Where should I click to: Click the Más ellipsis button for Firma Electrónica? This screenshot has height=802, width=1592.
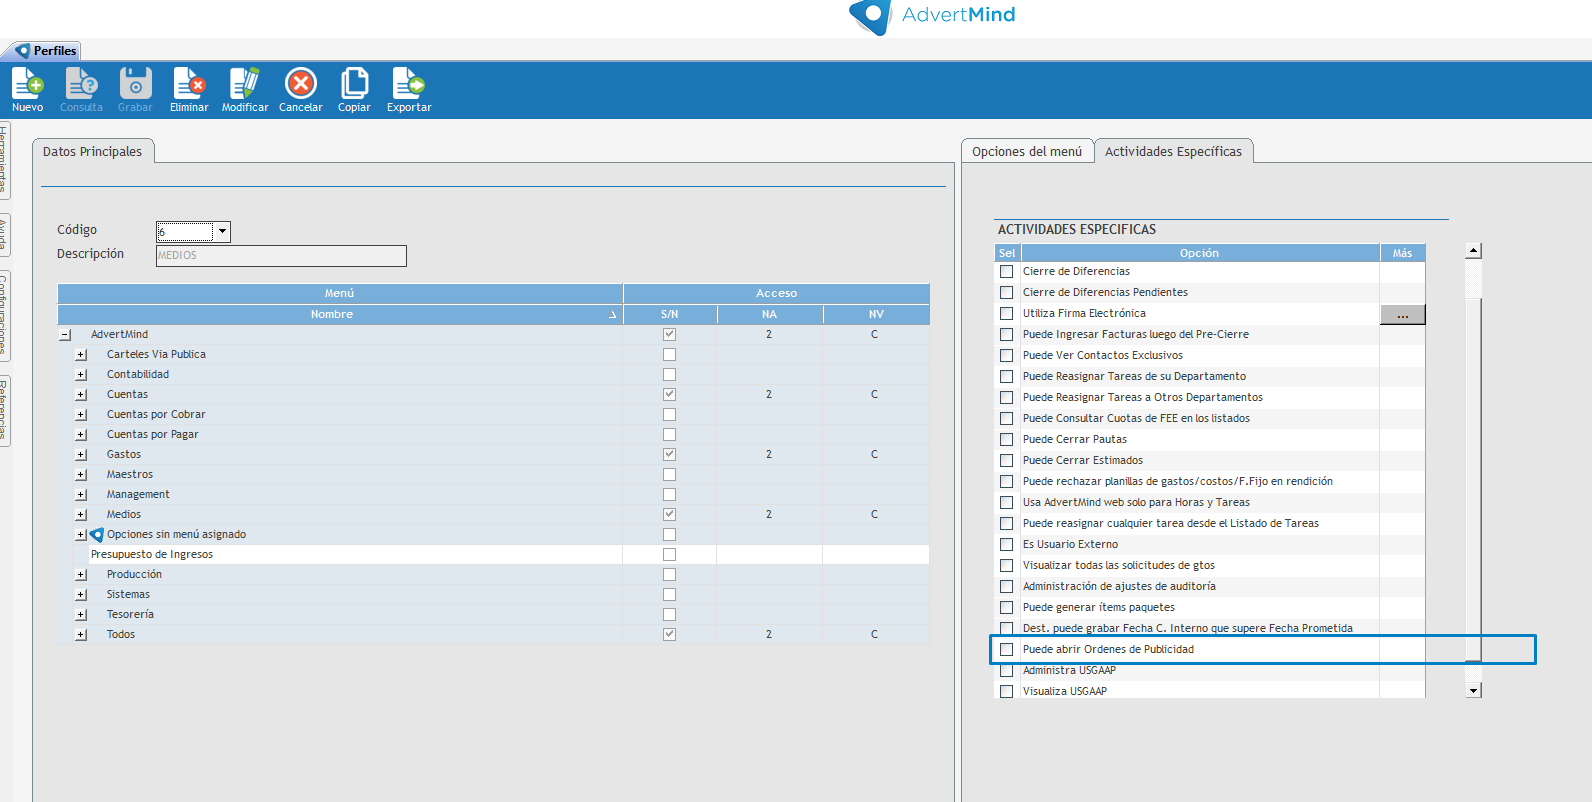coord(1402,315)
